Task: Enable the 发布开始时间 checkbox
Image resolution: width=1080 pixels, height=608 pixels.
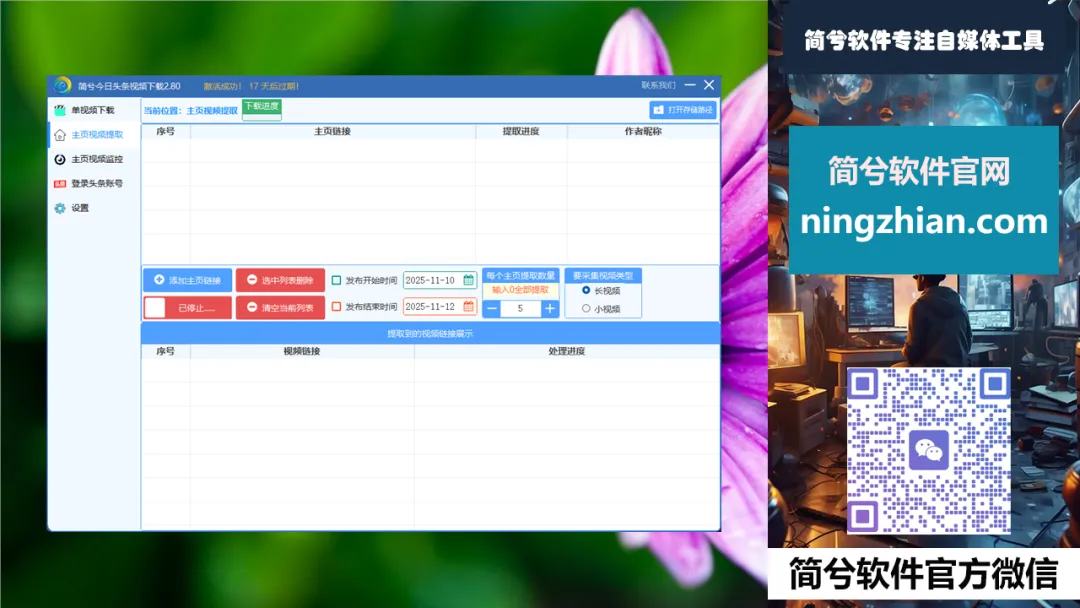Action: [336, 280]
